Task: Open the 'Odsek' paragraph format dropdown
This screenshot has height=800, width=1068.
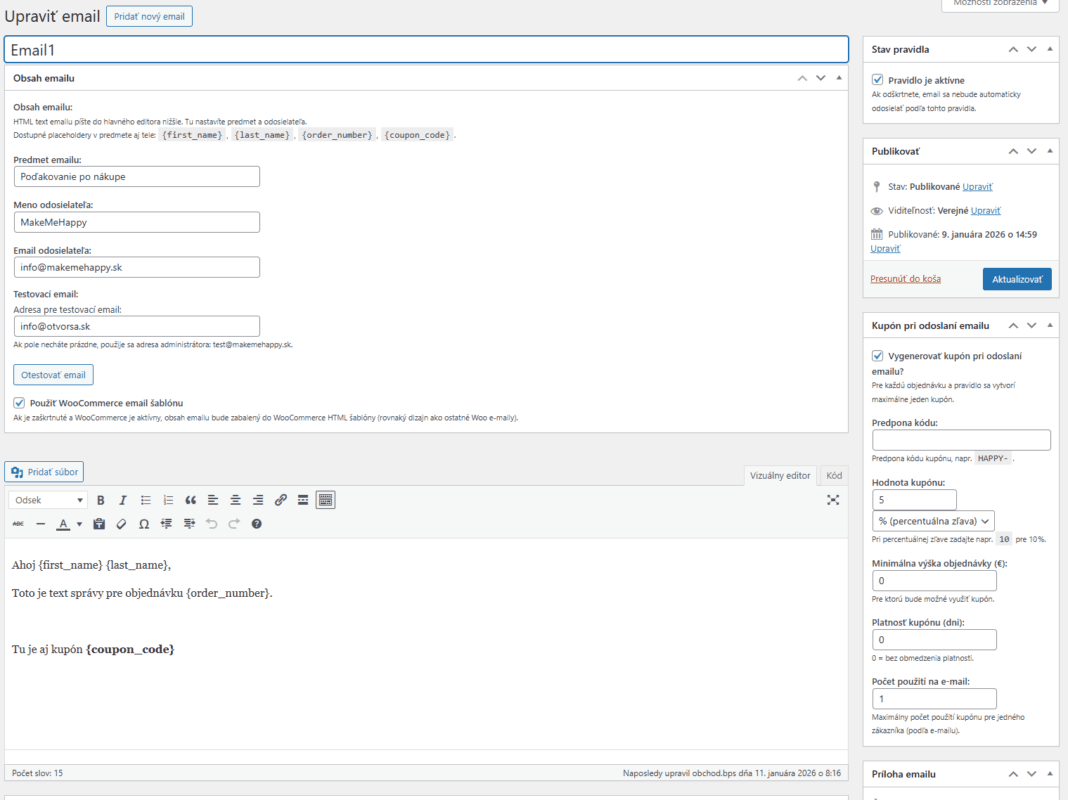Action: pyautogui.click(x=48, y=500)
